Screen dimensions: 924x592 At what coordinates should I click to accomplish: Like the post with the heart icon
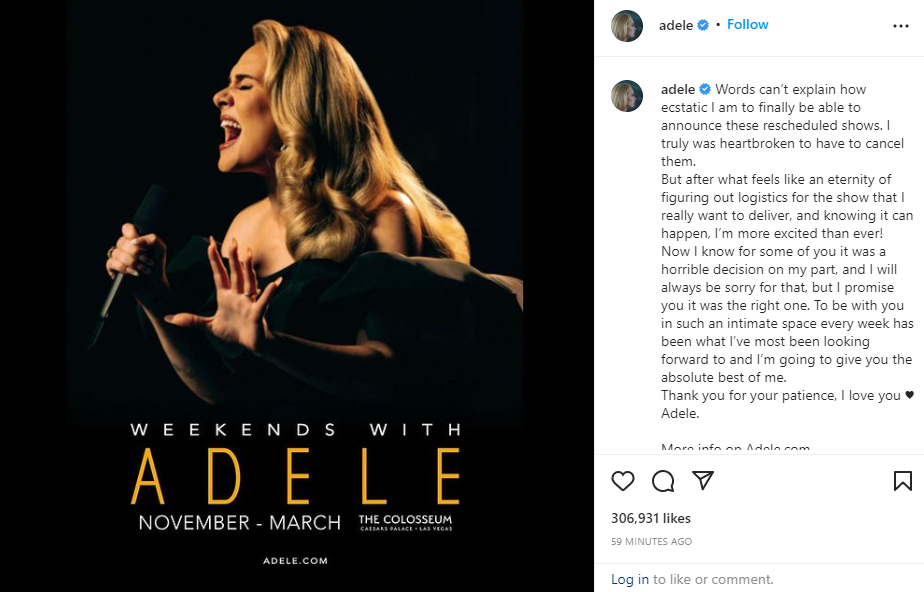point(623,481)
